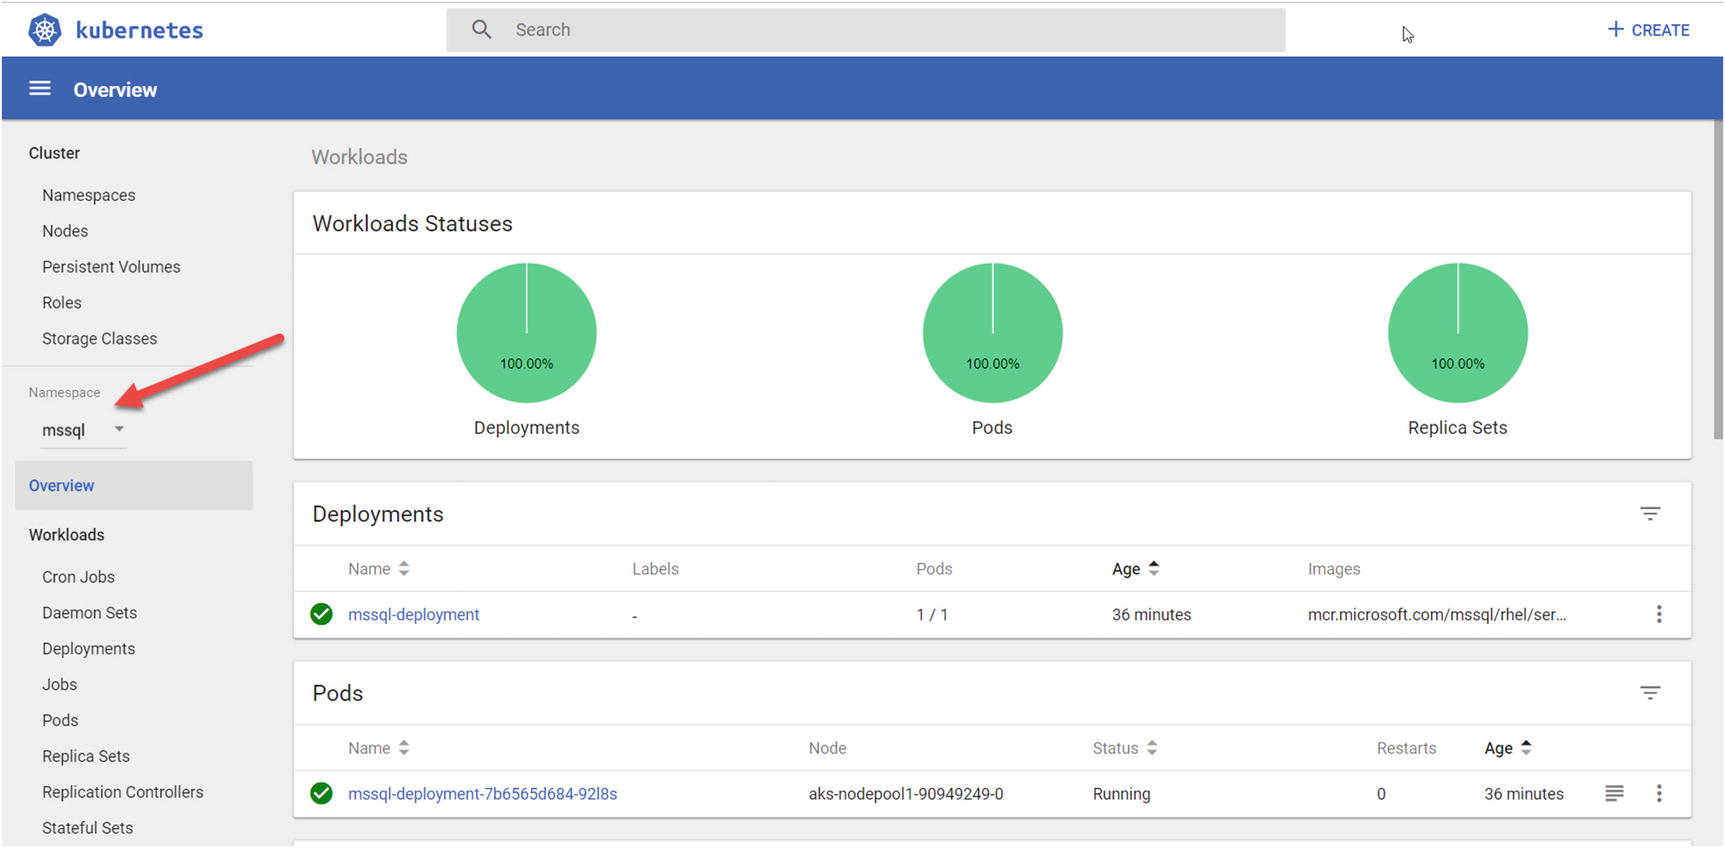Click the Running status text
The width and height of the screenshot is (1725, 848).
pyautogui.click(x=1121, y=794)
